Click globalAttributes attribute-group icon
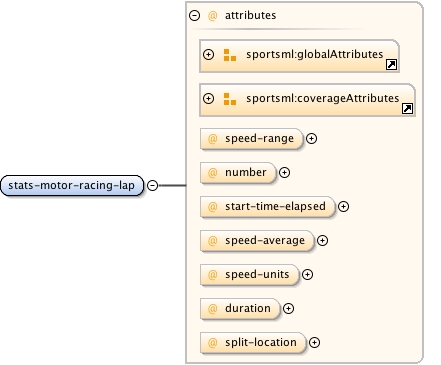441x365 pixels. [230, 55]
